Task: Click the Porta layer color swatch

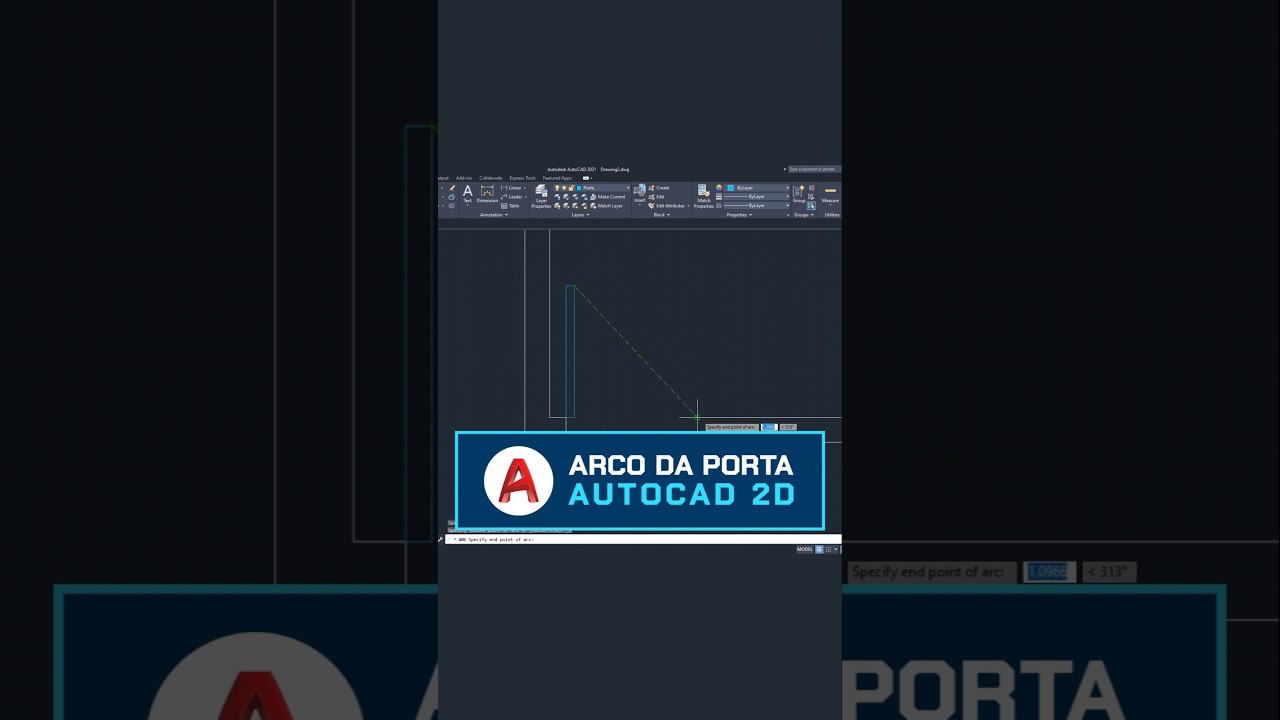Action: tap(579, 188)
